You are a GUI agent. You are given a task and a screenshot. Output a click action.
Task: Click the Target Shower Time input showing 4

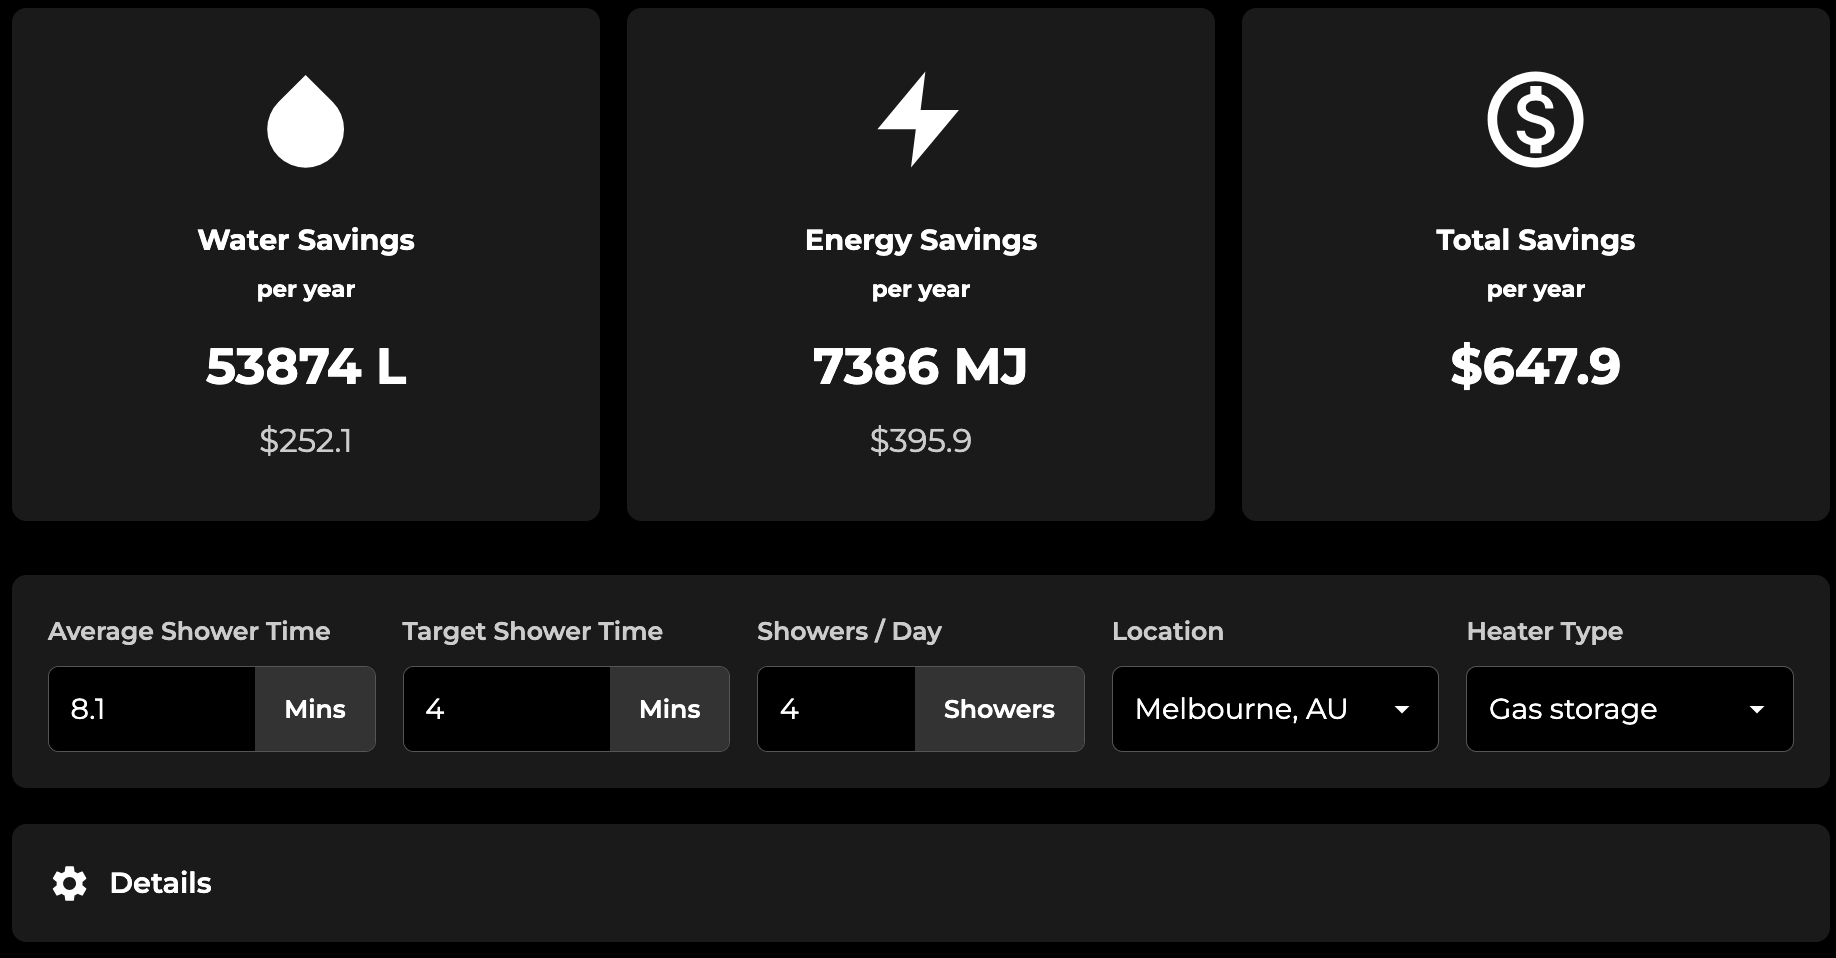point(505,709)
